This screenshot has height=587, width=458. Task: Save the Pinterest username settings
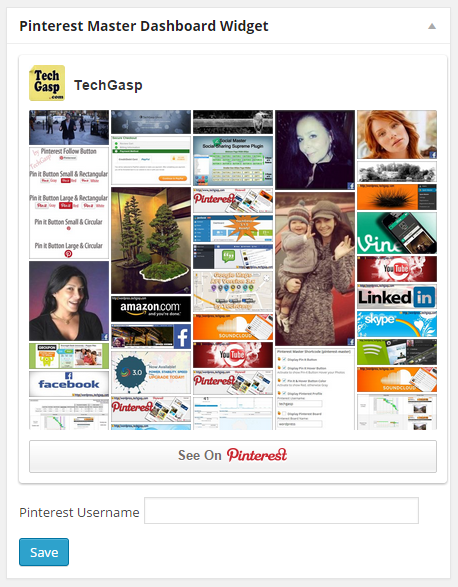pos(44,552)
